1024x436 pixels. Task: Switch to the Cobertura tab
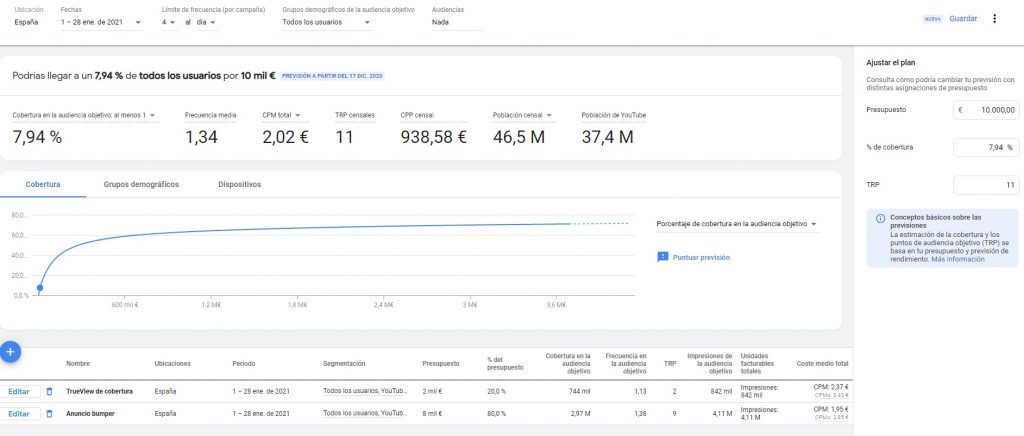[x=43, y=185]
